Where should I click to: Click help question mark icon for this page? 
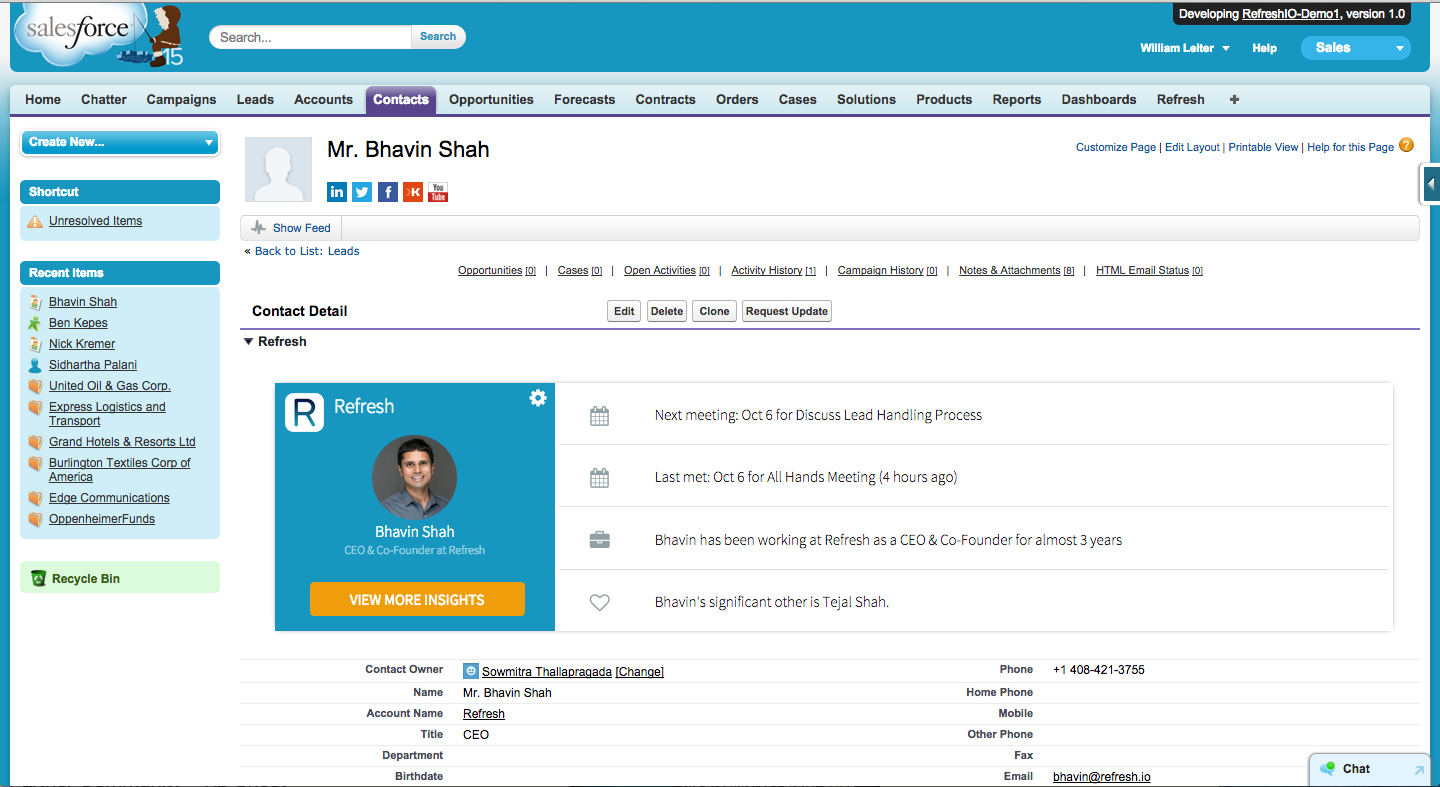(x=1406, y=145)
